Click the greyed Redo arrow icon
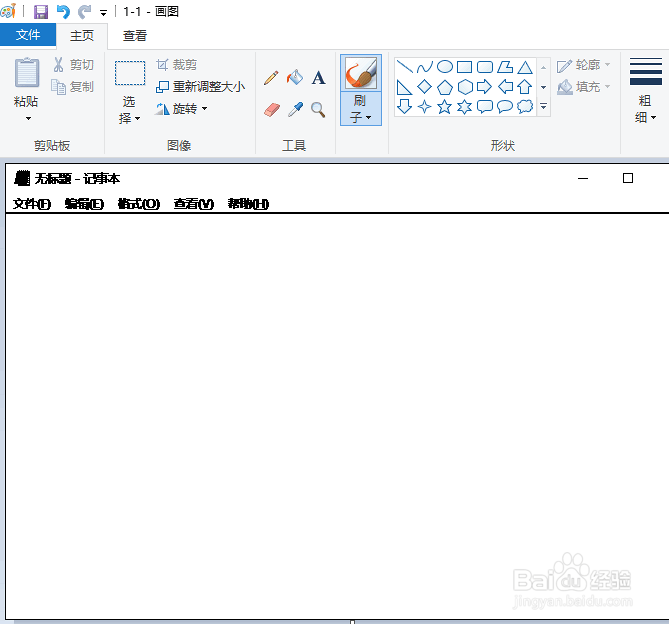 tap(85, 12)
